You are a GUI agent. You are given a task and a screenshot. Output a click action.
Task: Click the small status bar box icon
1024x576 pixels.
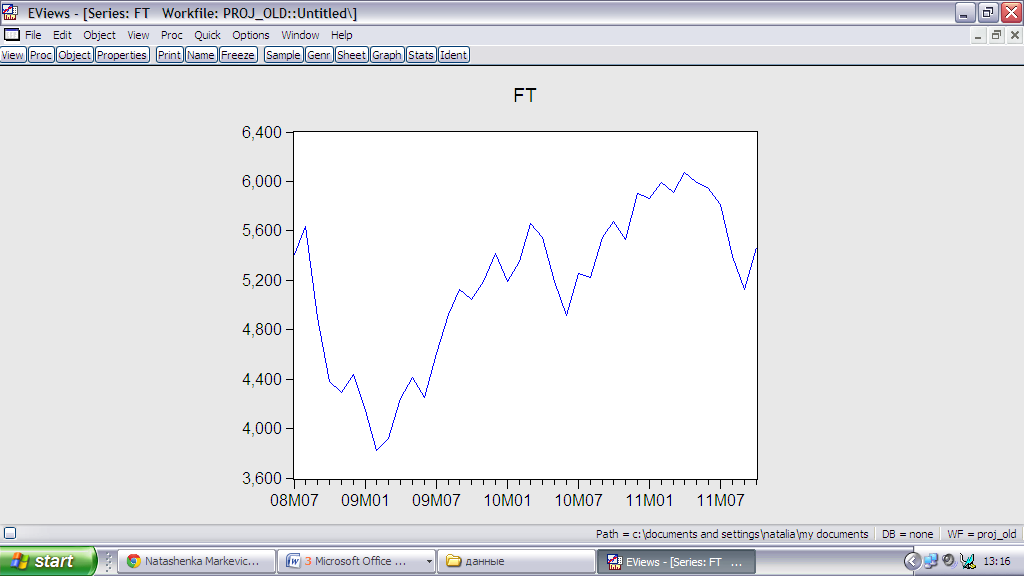(10, 534)
